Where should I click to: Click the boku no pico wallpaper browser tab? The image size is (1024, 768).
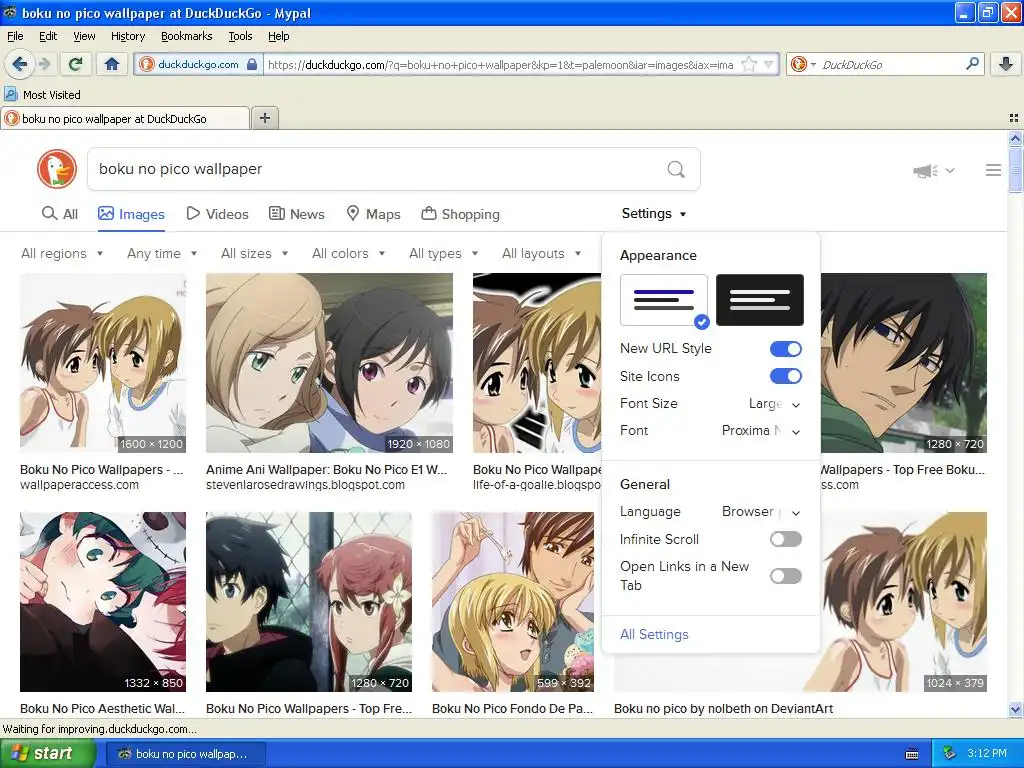124,118
